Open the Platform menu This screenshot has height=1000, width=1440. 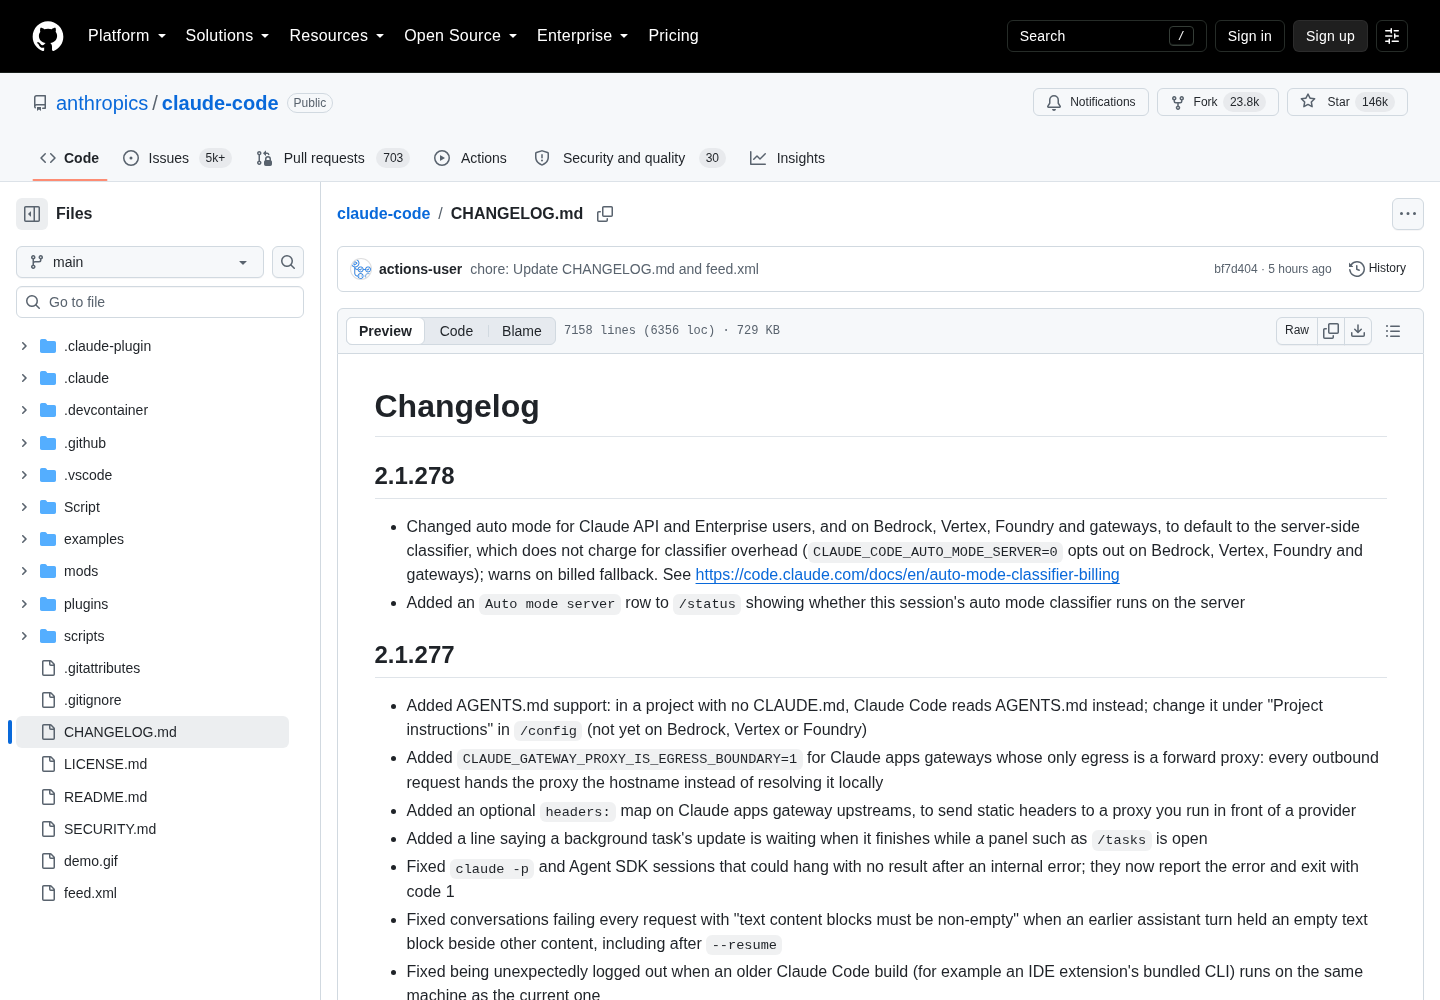click(127, 36)
